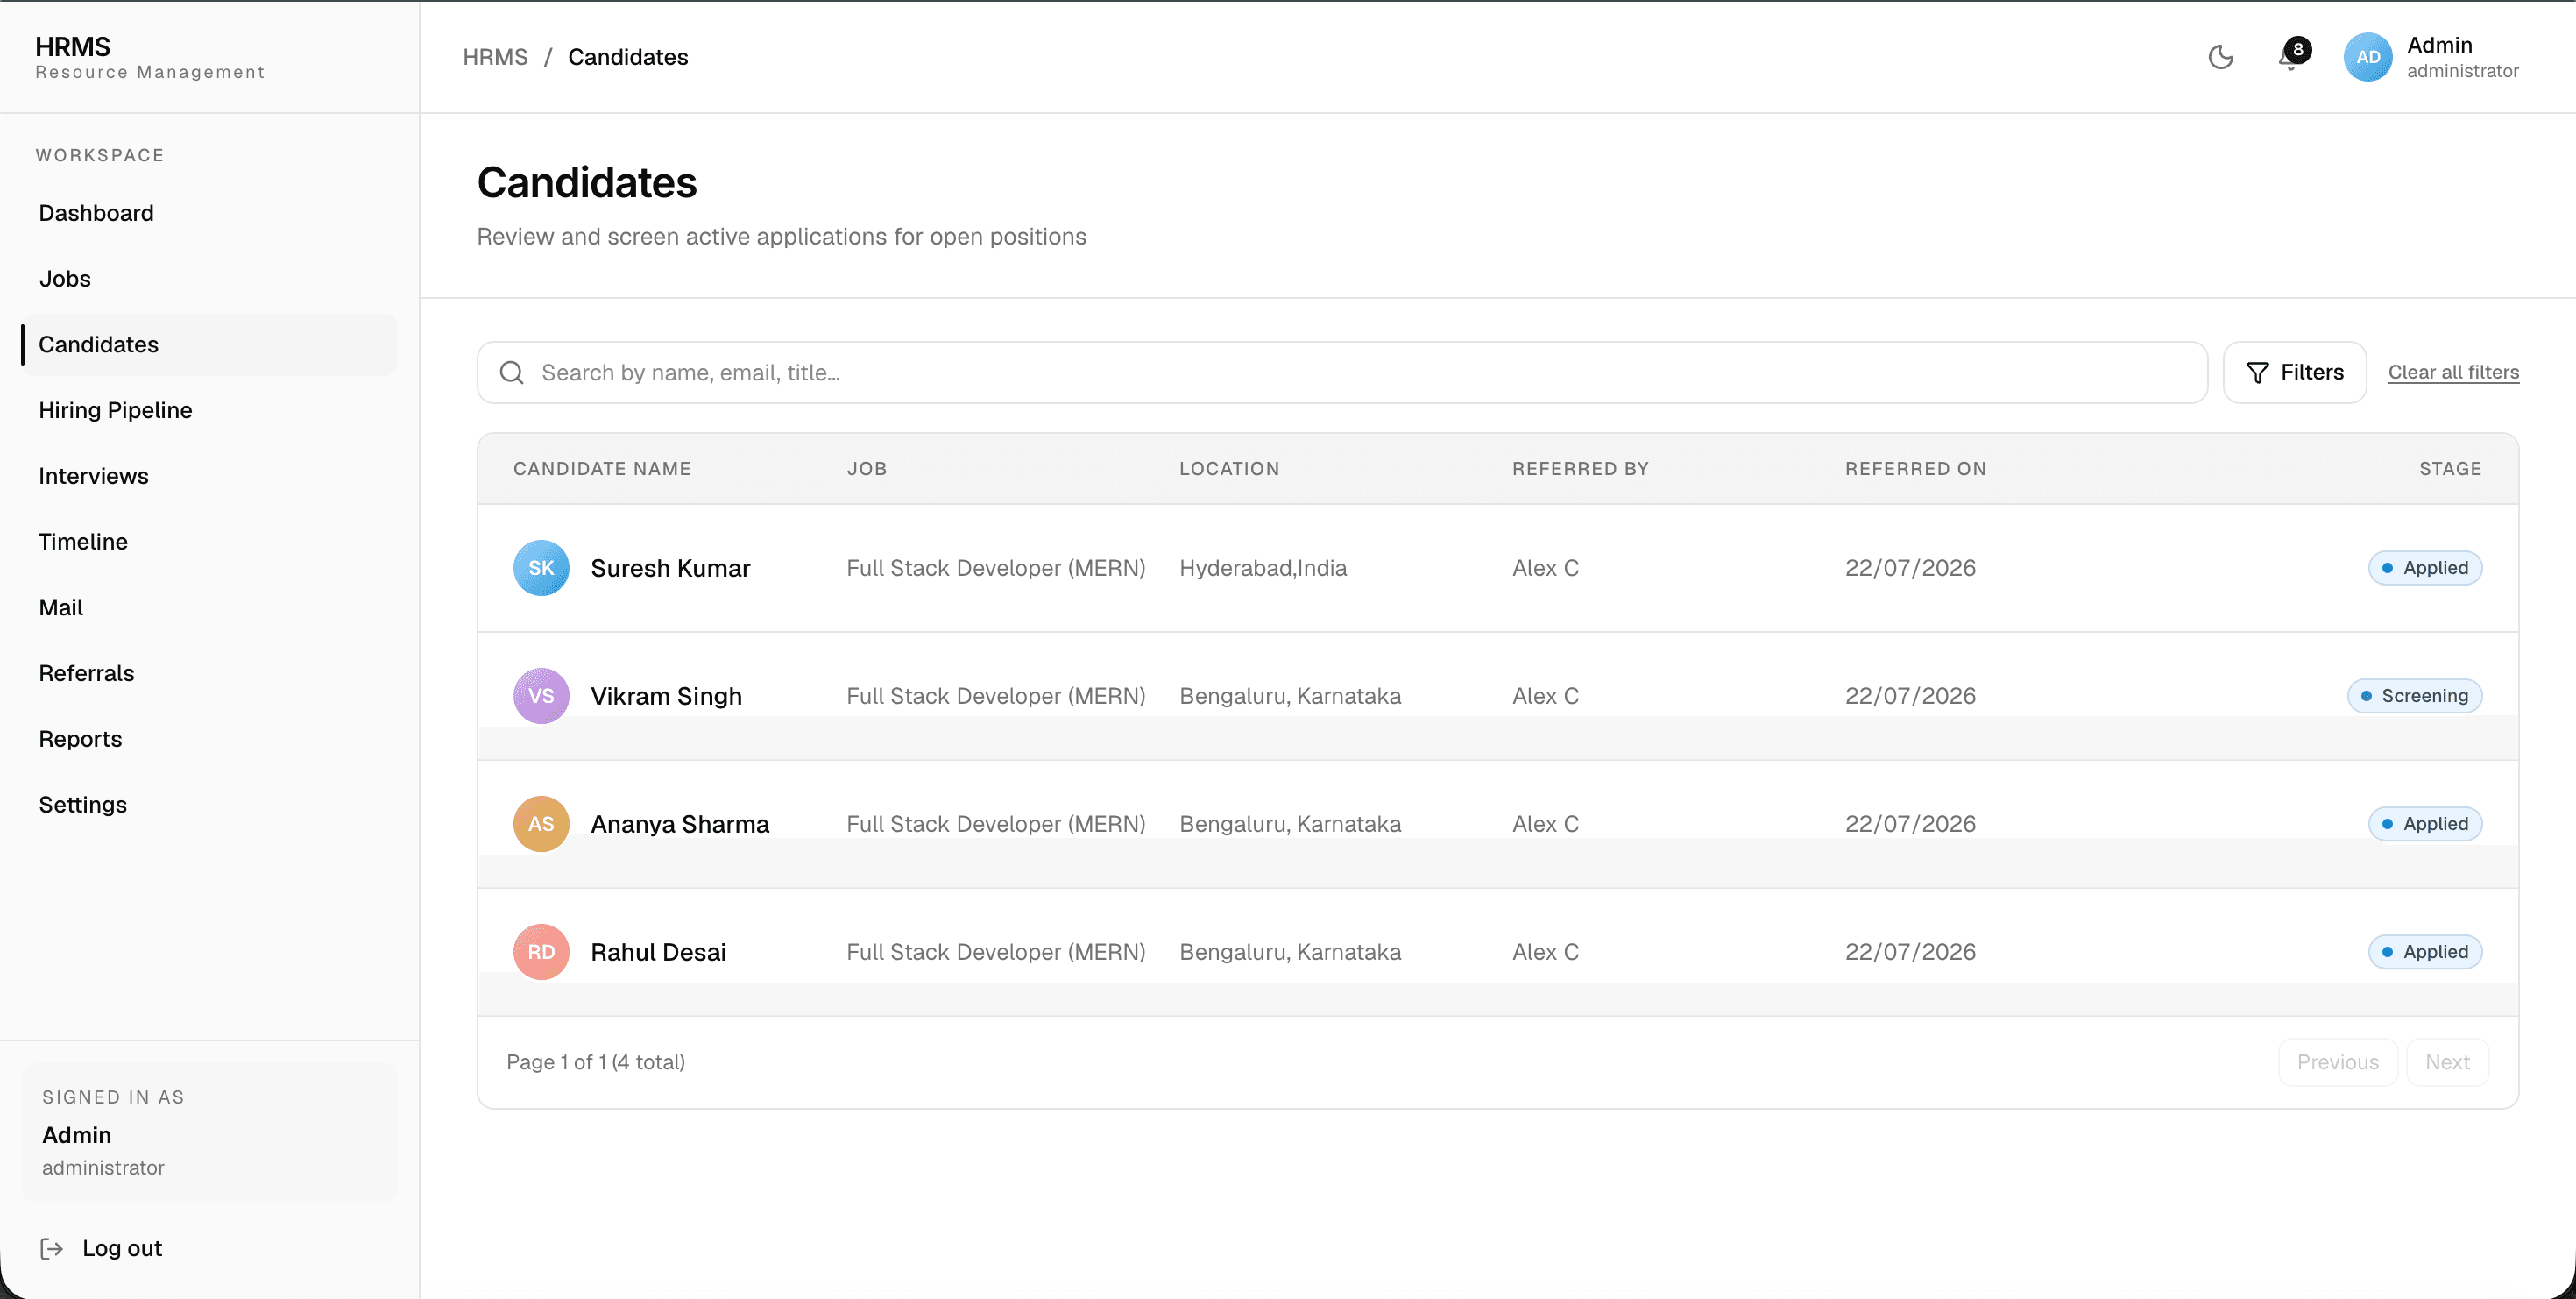Click the Applied badge for Ananya Sharma
Viewport: 2576px width, 1299px height.
click(x=2425, y=824)
